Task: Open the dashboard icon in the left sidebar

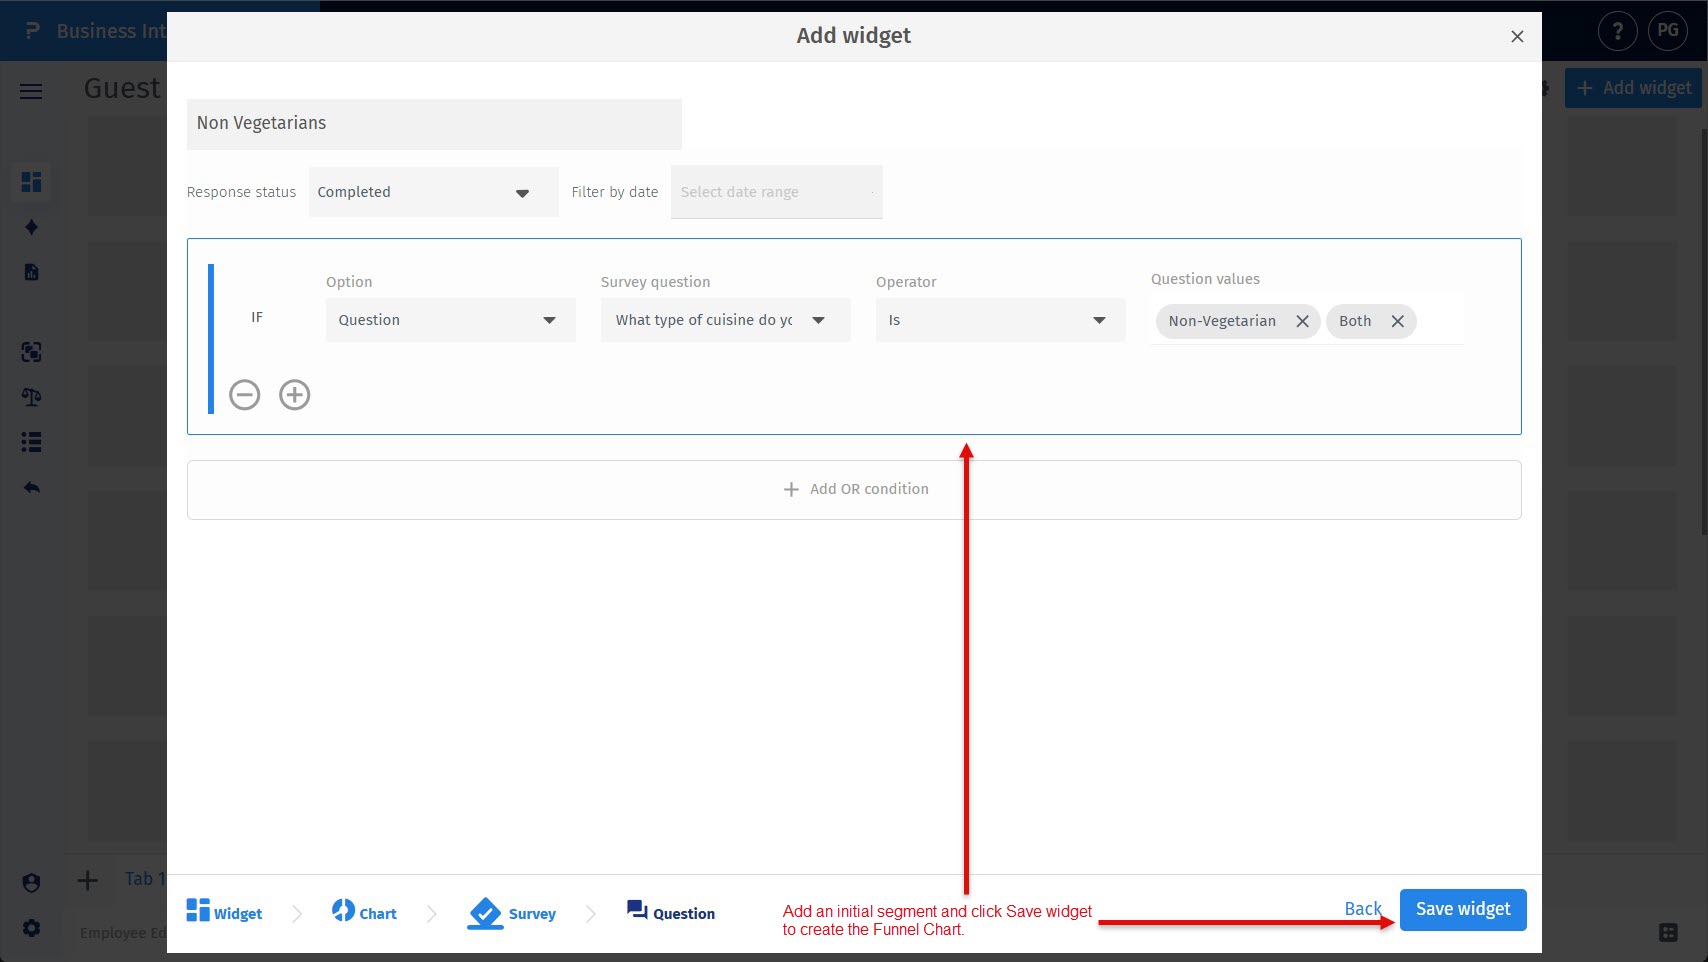Action: [x=31, y=182]
